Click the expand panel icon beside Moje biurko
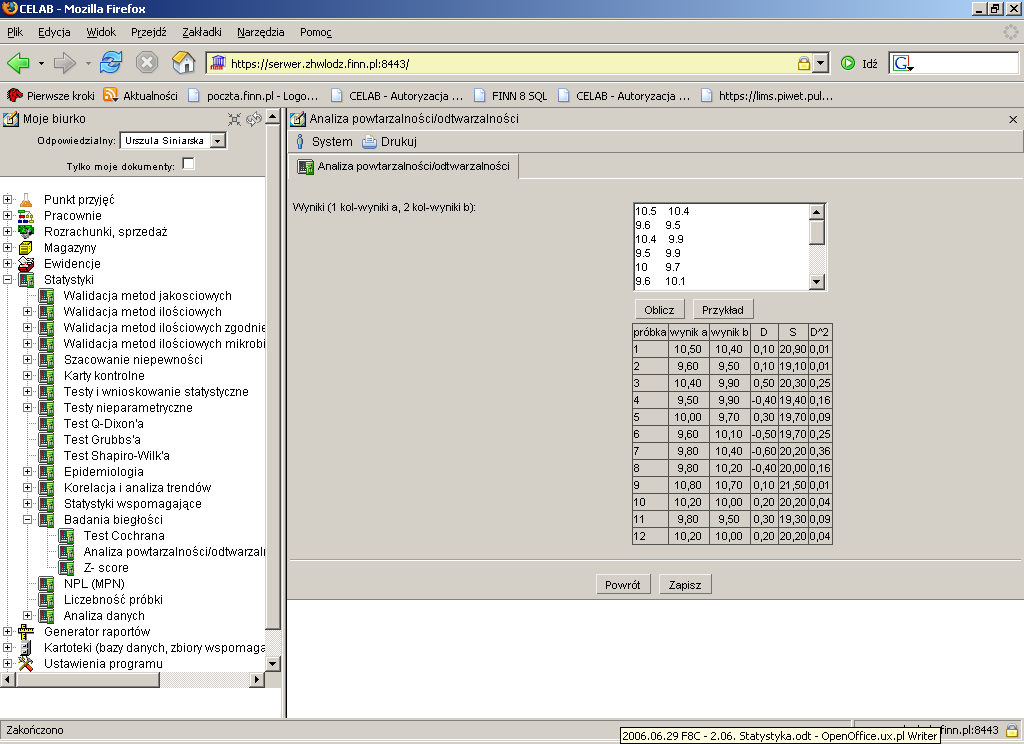The image size is (1024, 744). click(234, 119)
